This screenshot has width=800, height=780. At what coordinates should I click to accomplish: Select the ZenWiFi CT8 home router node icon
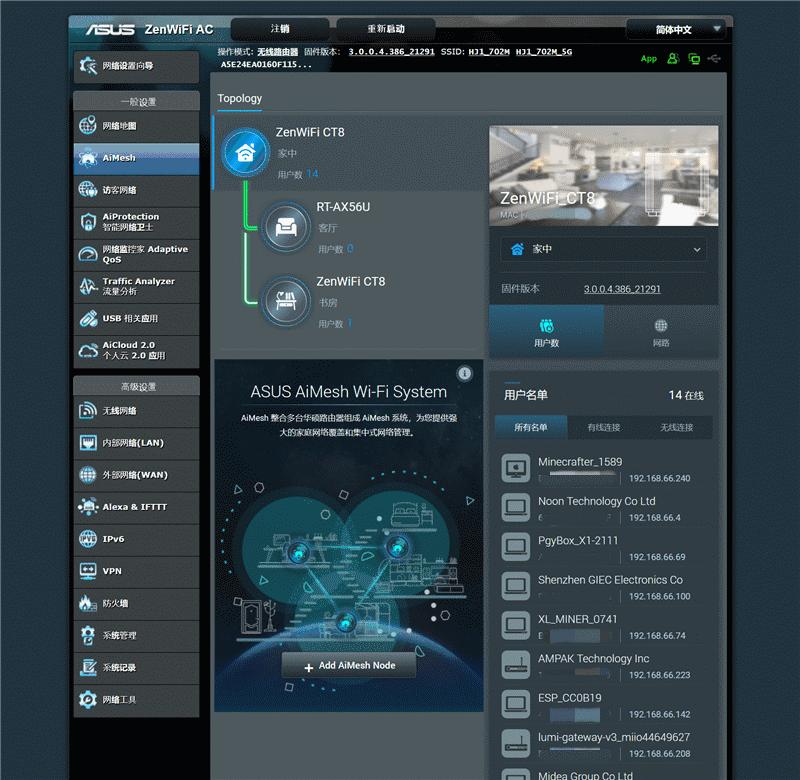[245, 153]
